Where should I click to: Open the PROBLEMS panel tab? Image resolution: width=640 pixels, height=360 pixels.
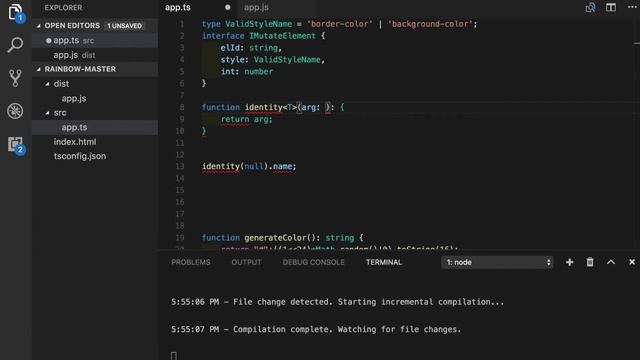pyautogui.click(x=191, y=262)
